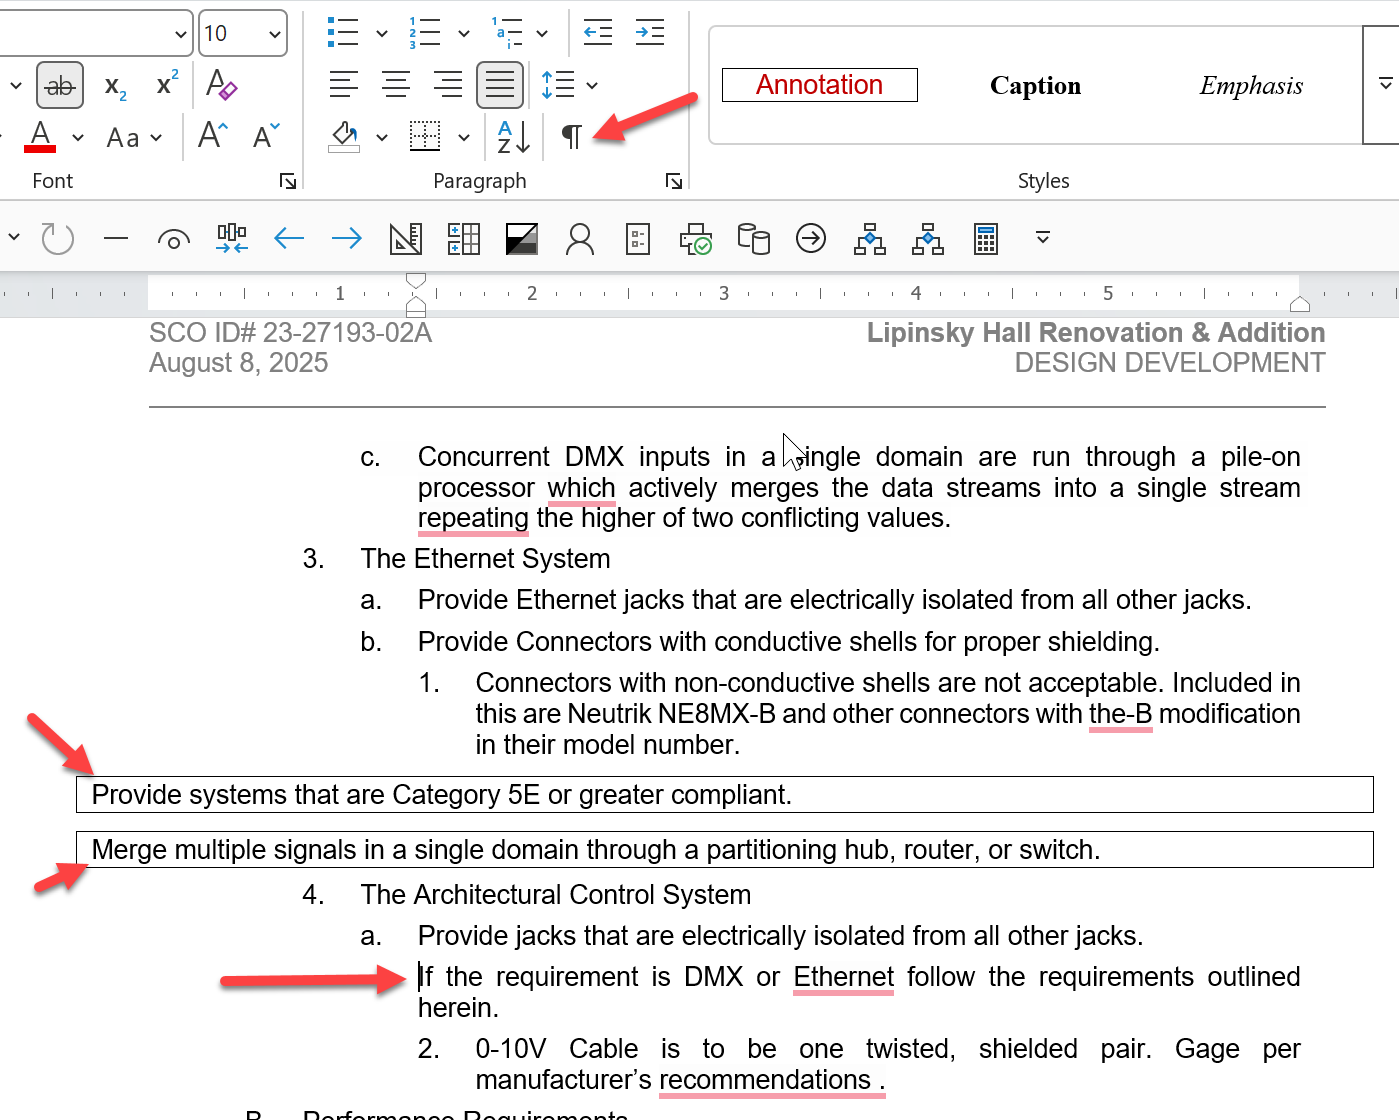Image resolution: width=1399 pixels, height=1120 pixels.
Task: Click the person silhouette quick access icon
Action: pos(580,238)
